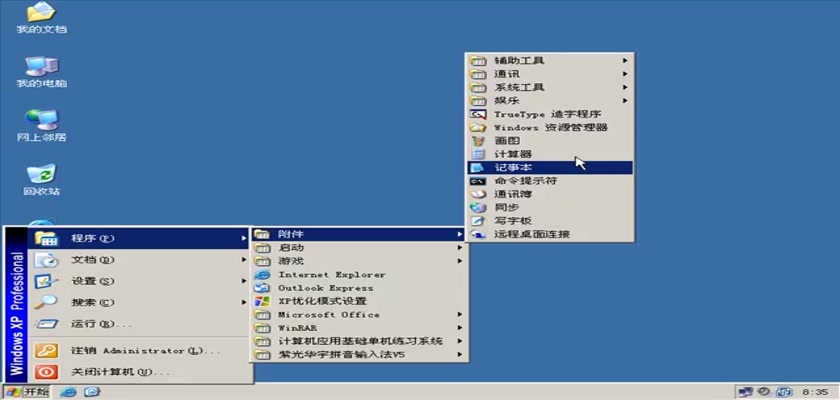Click the 开始 Start button
This screenshot has height=400, width=840.
pos(27,392)
